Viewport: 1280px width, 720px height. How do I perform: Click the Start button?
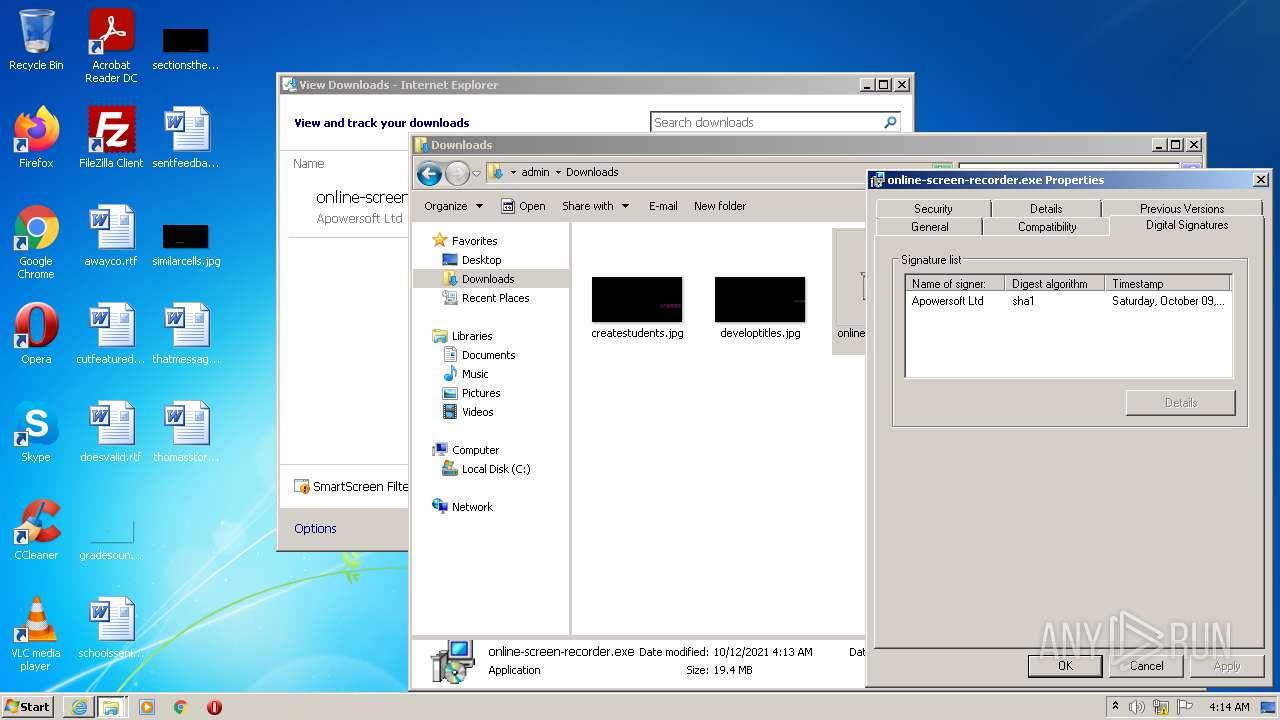coord(27,707)
